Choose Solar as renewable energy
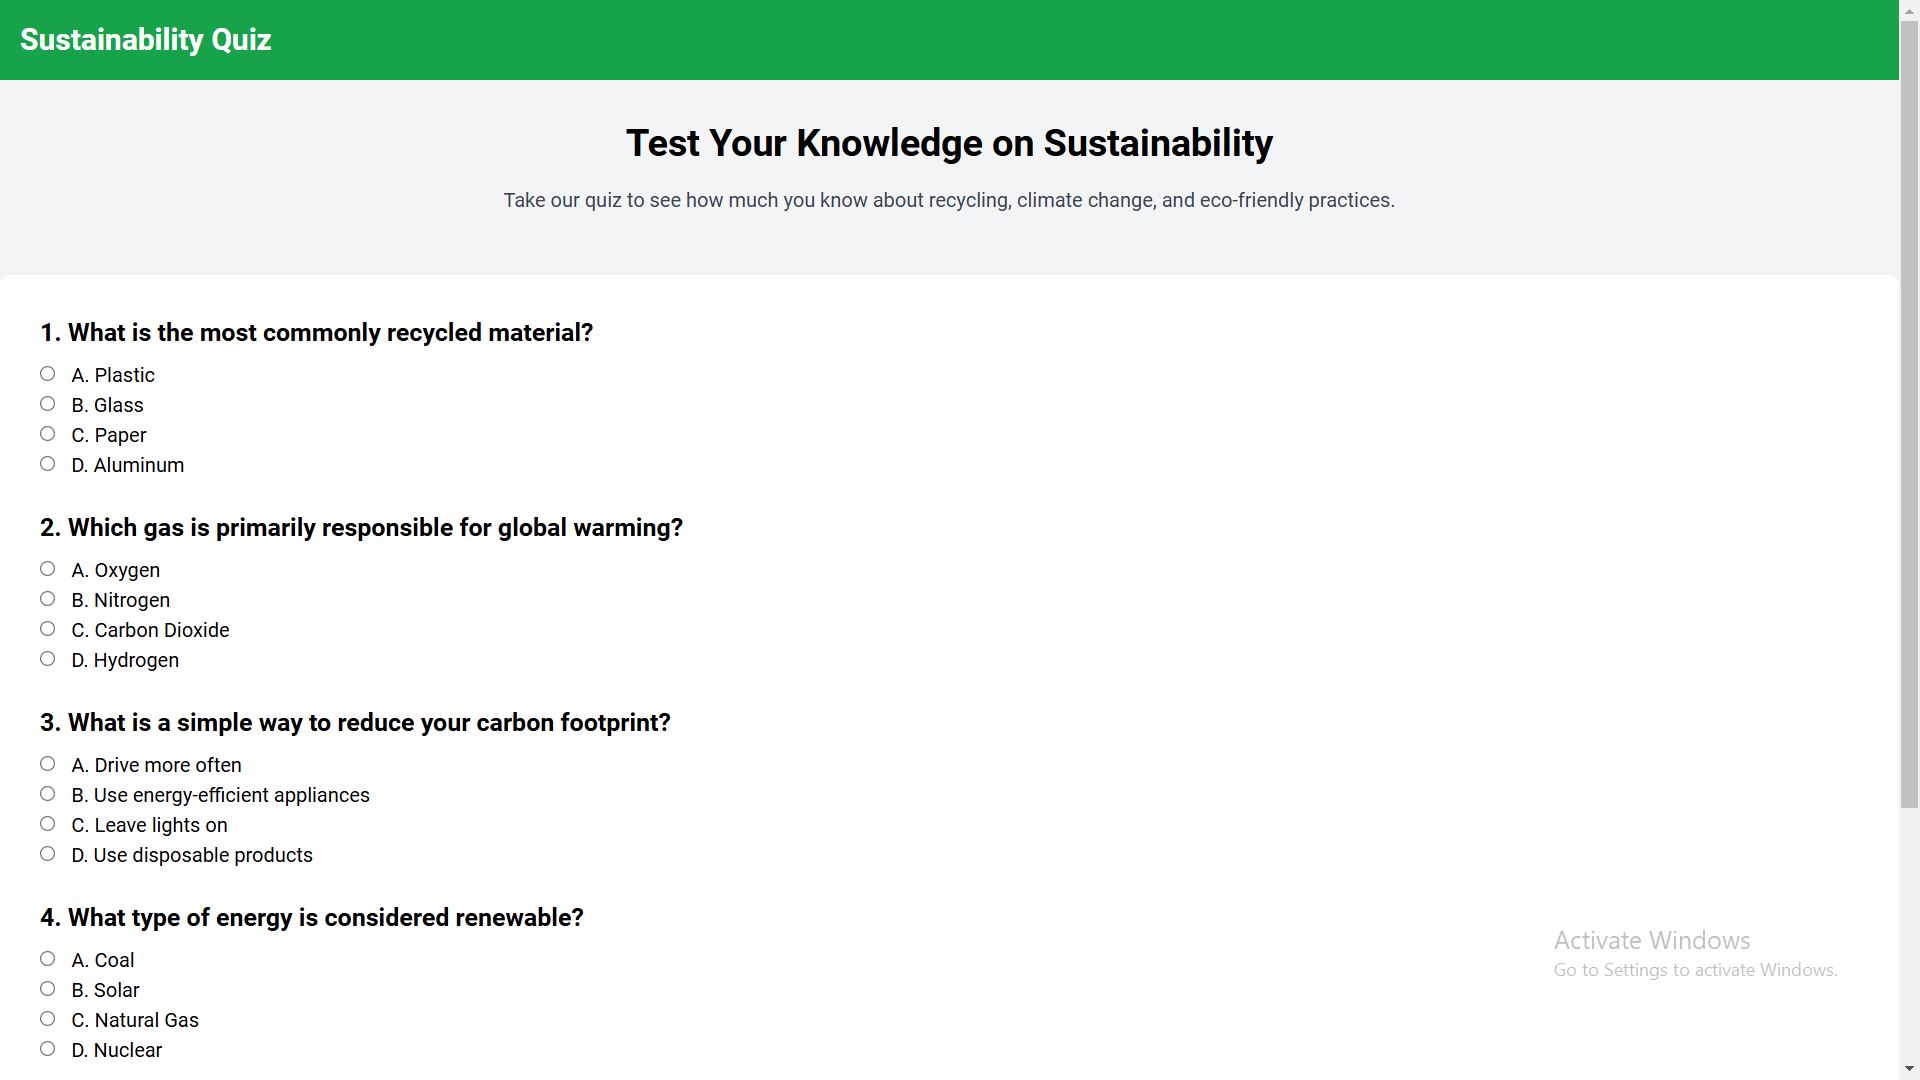This screenshot has height=1080, width=1920. tap(48, 989)
